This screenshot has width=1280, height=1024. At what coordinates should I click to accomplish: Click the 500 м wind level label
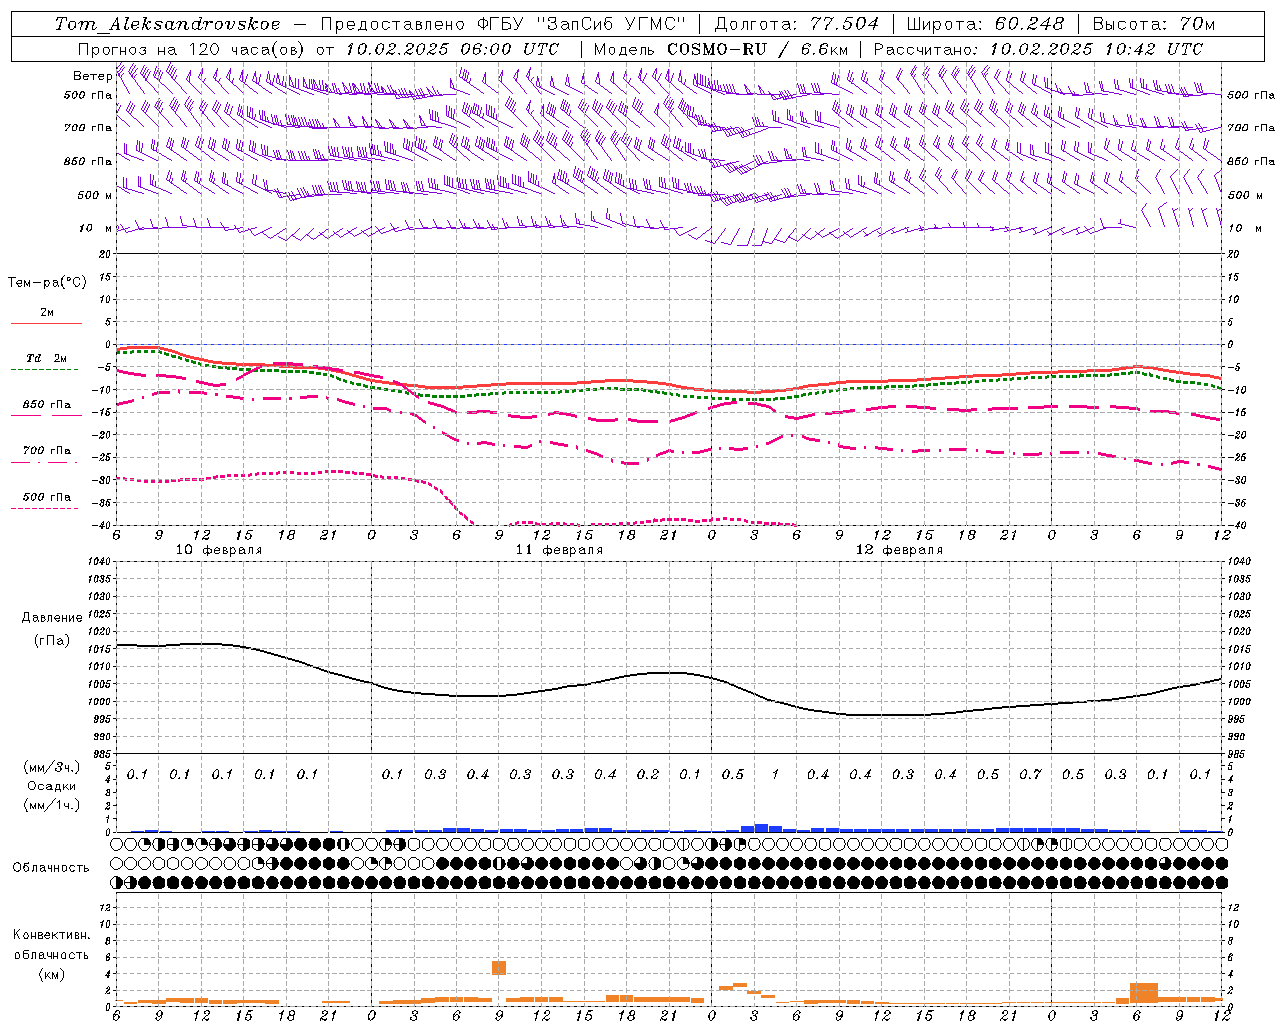pos(95,195)
